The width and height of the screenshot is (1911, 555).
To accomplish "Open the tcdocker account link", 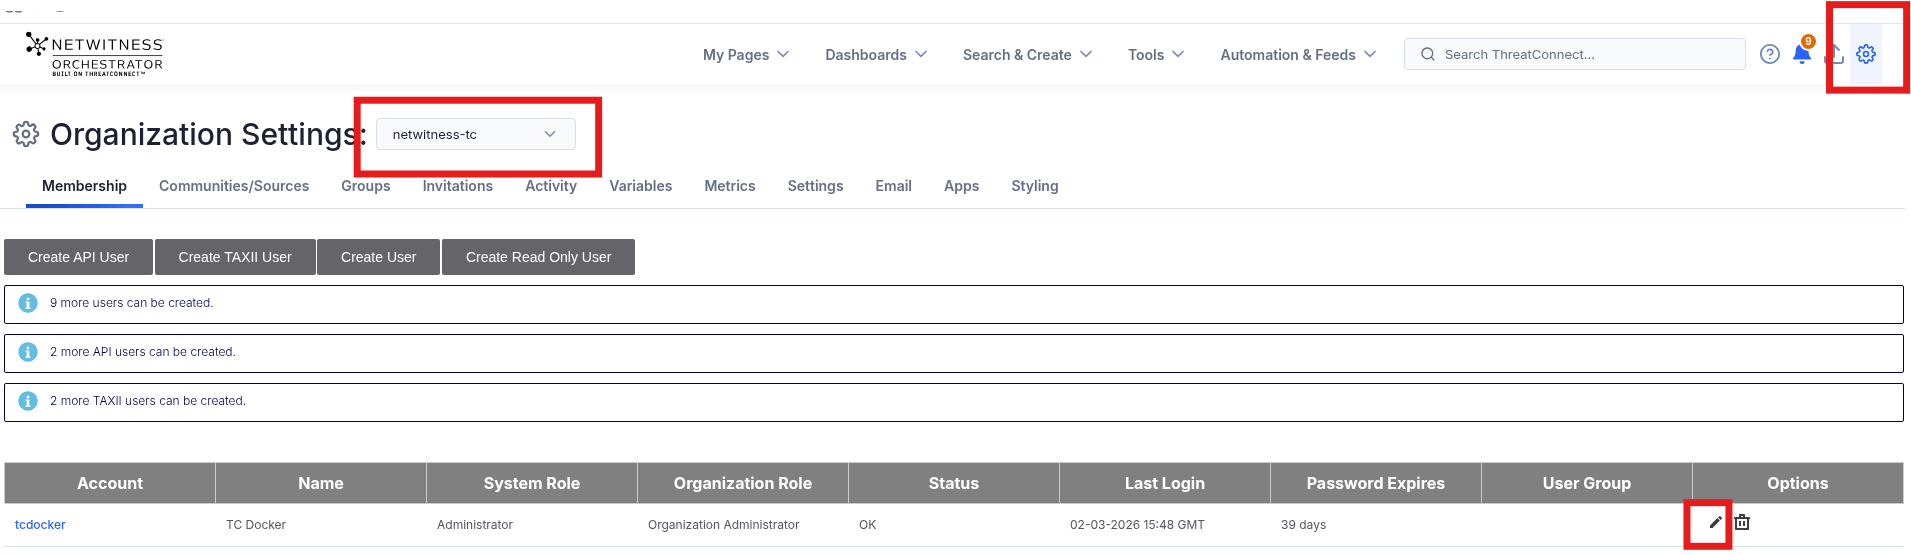I will (x=40, y=525).
